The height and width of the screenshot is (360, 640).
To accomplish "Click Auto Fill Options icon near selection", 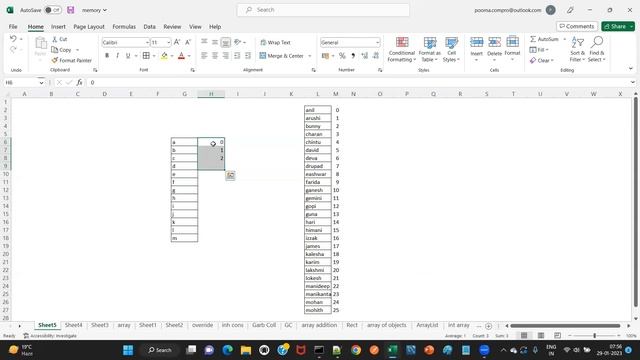I will 230,176.
